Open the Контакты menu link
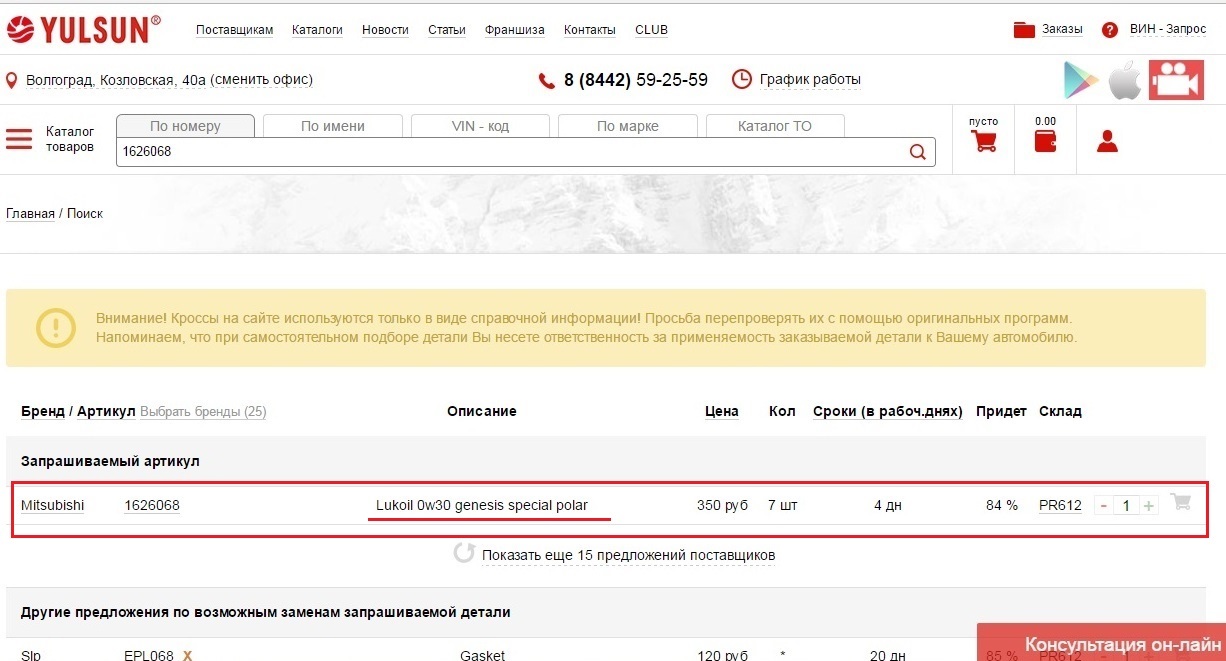The height and width of the screenshot is (661, 1226). point(590,30)
